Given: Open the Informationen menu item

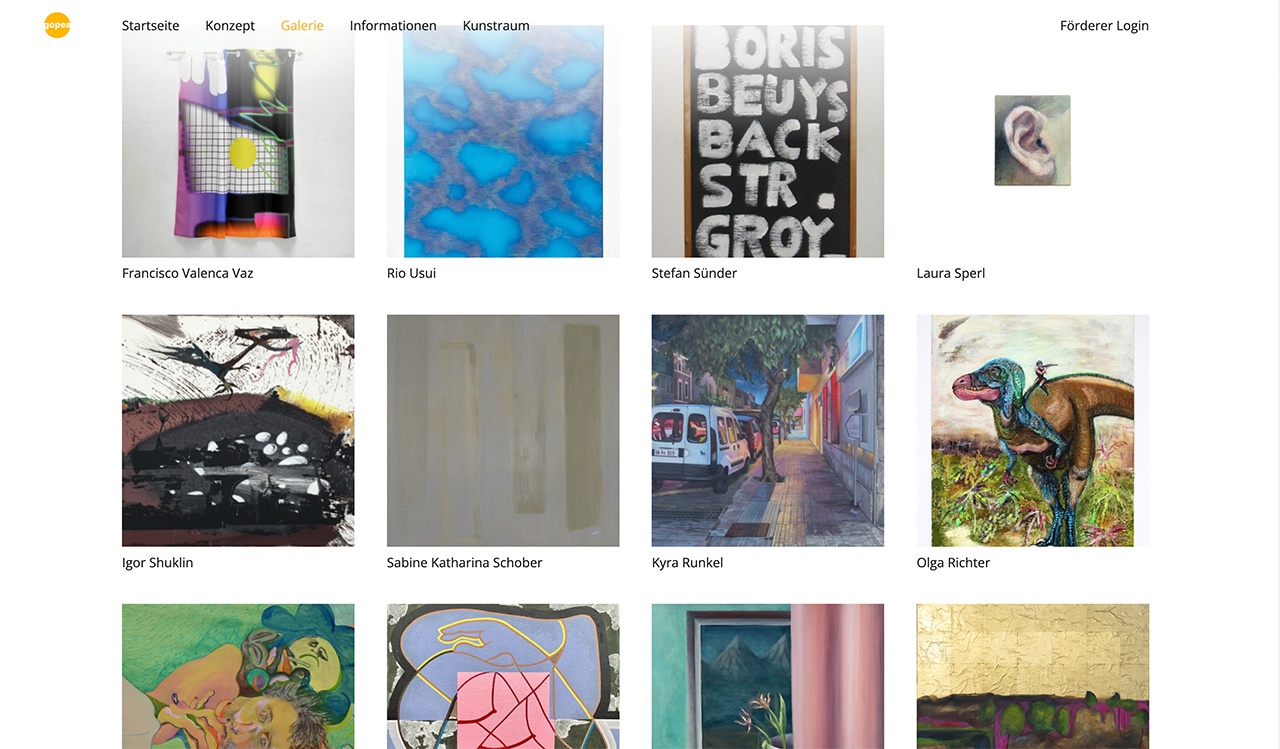Looking at the screenshot, I should click(x=393, y=26).
